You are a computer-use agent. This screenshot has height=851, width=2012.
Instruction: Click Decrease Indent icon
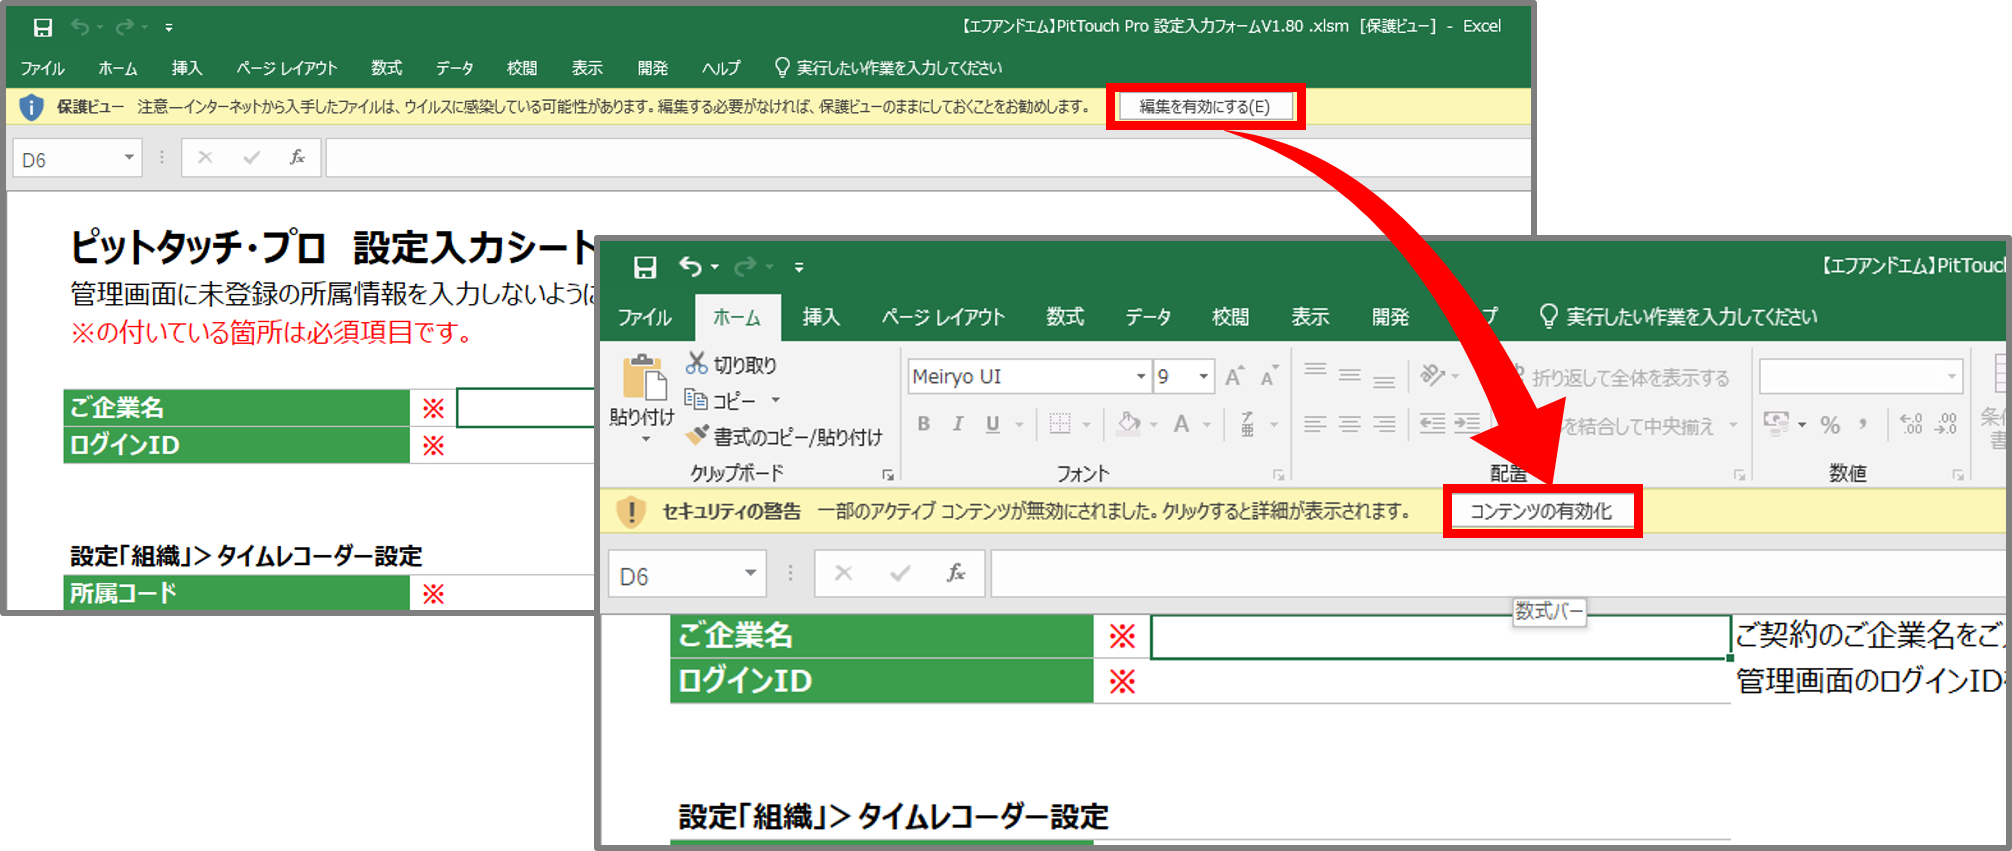point(1432,424)
